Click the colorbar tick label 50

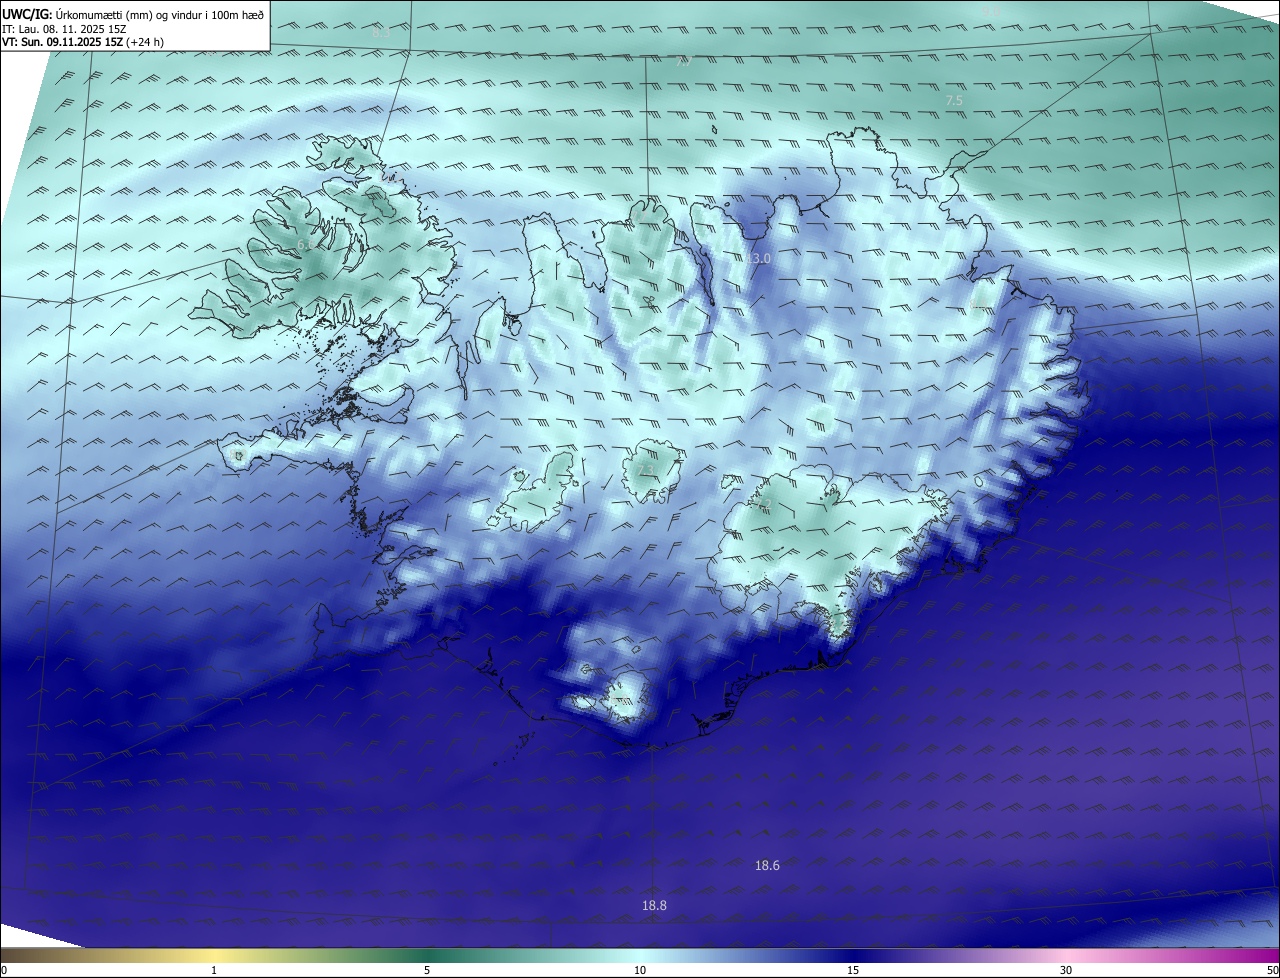1272,970
